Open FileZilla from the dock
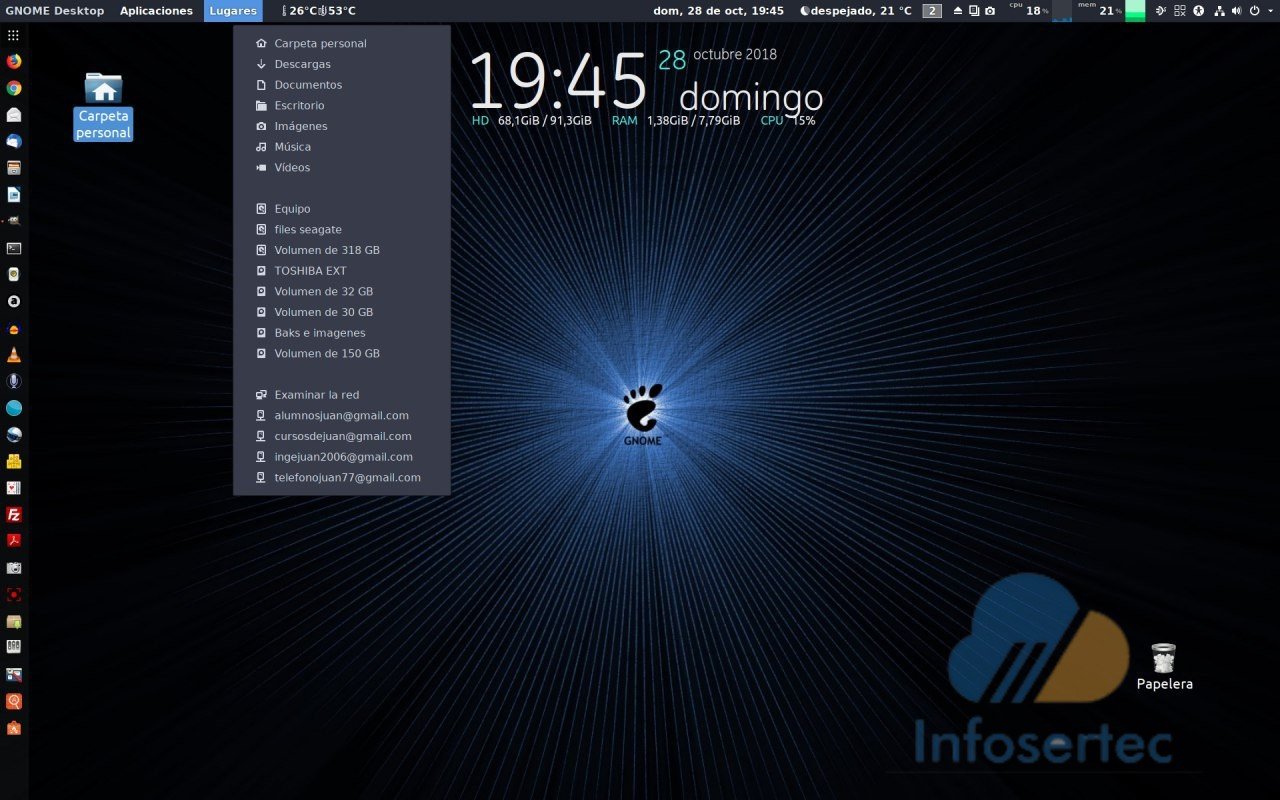 pyautogui.click(x=14, y=515)
